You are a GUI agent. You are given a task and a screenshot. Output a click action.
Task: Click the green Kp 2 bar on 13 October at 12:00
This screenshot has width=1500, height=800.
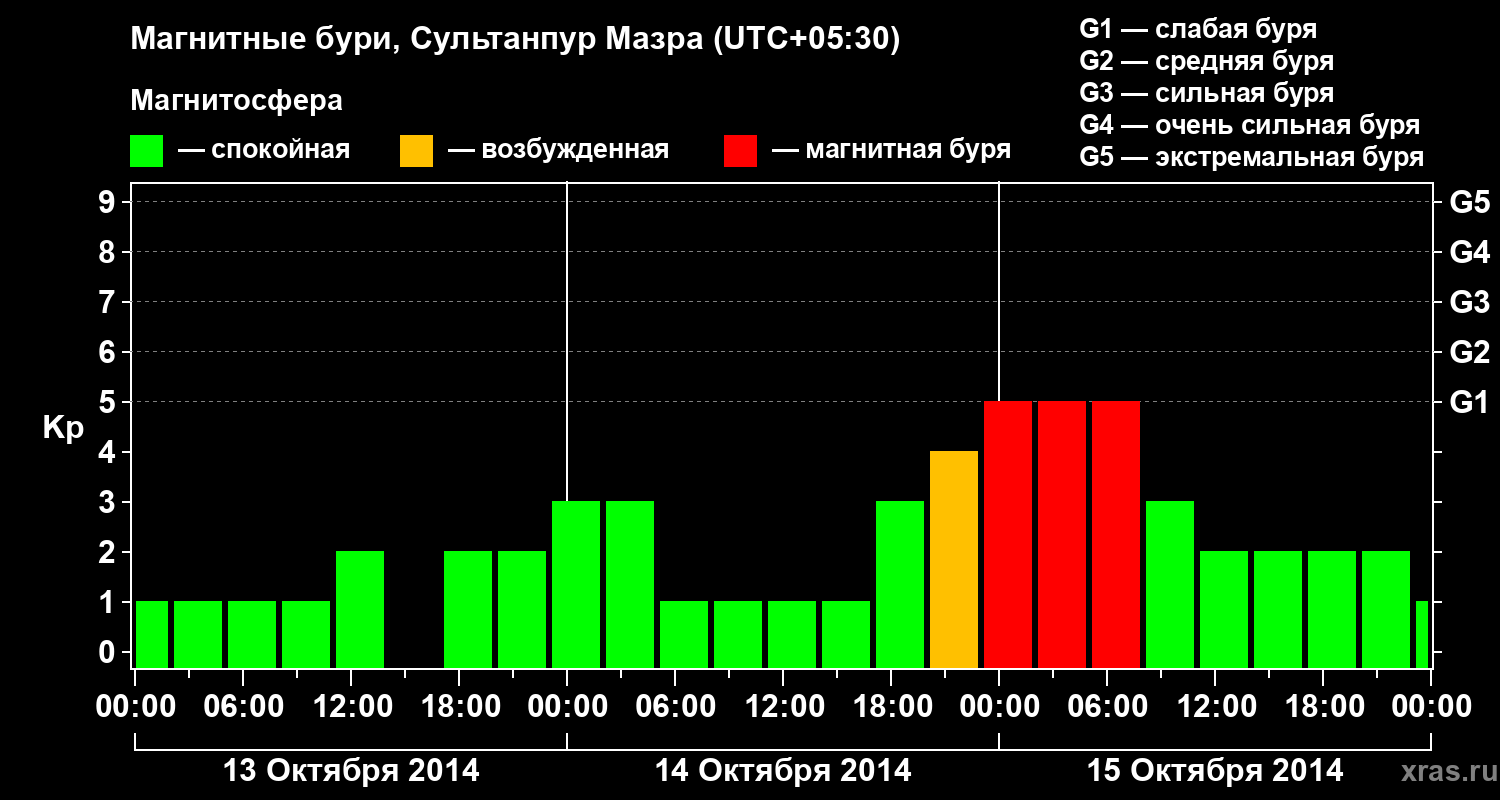[360, 610]
